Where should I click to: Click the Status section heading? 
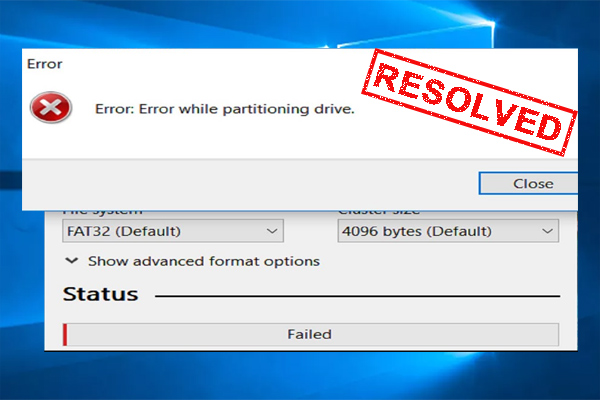100,294
